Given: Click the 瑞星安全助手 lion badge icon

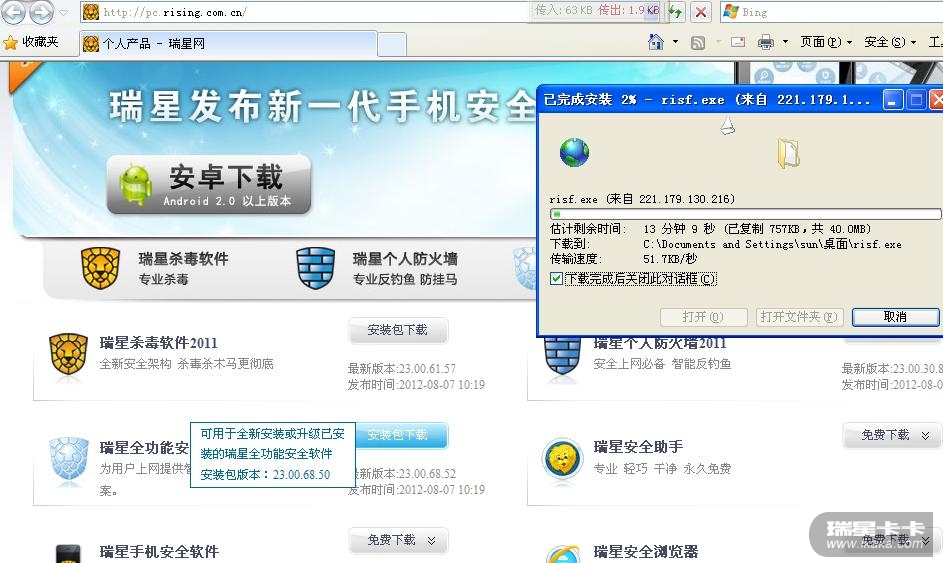Looking at the screenshot, I should (562, 460).
